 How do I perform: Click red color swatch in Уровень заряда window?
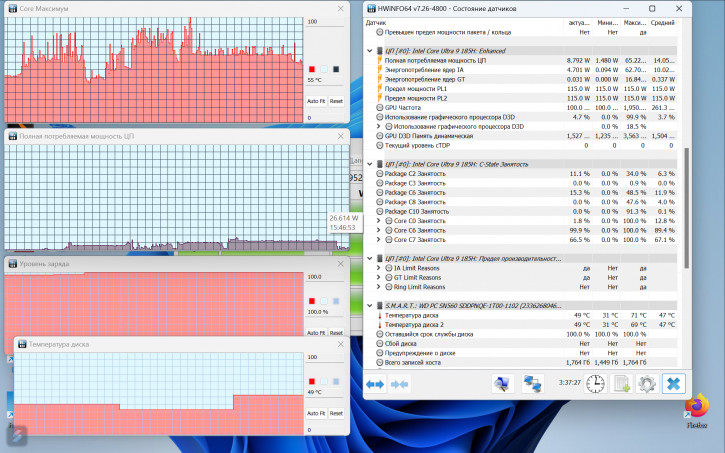click(312, 301)
